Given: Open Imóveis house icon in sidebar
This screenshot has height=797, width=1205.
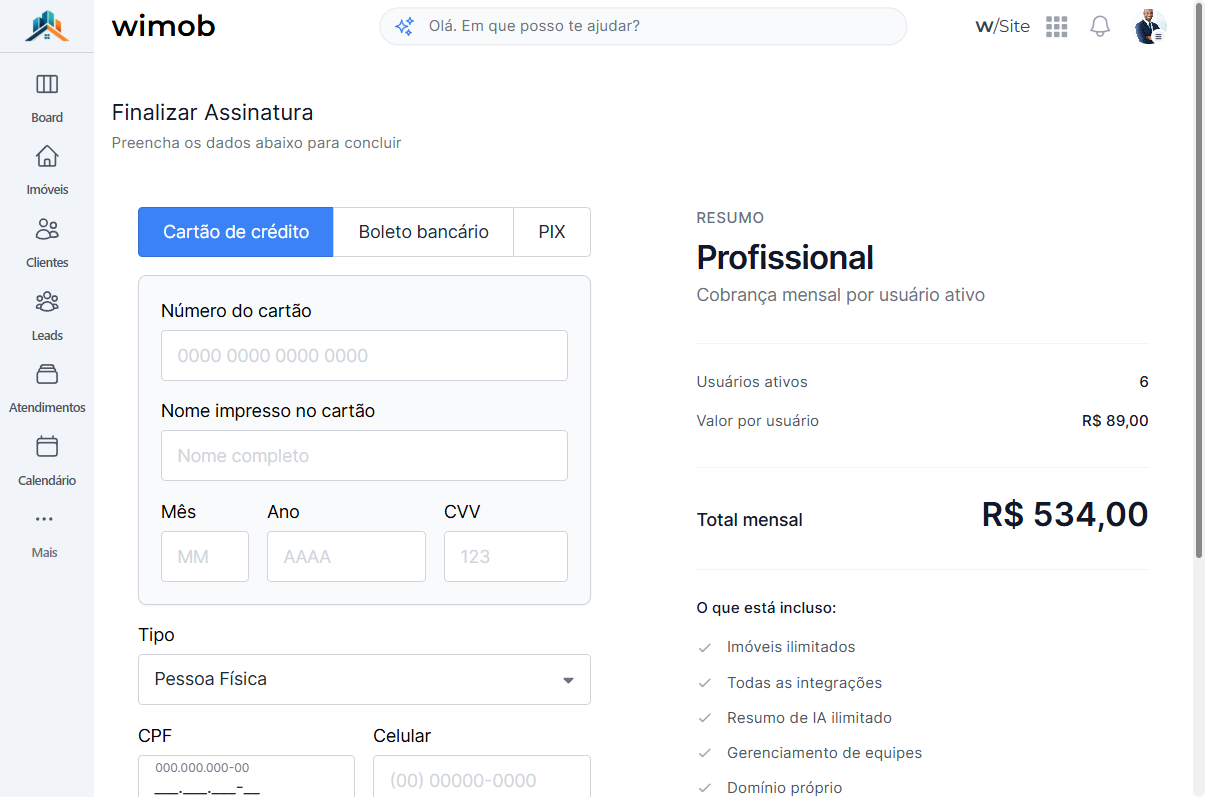Looking at the screenshot, I should click(47, 156).
